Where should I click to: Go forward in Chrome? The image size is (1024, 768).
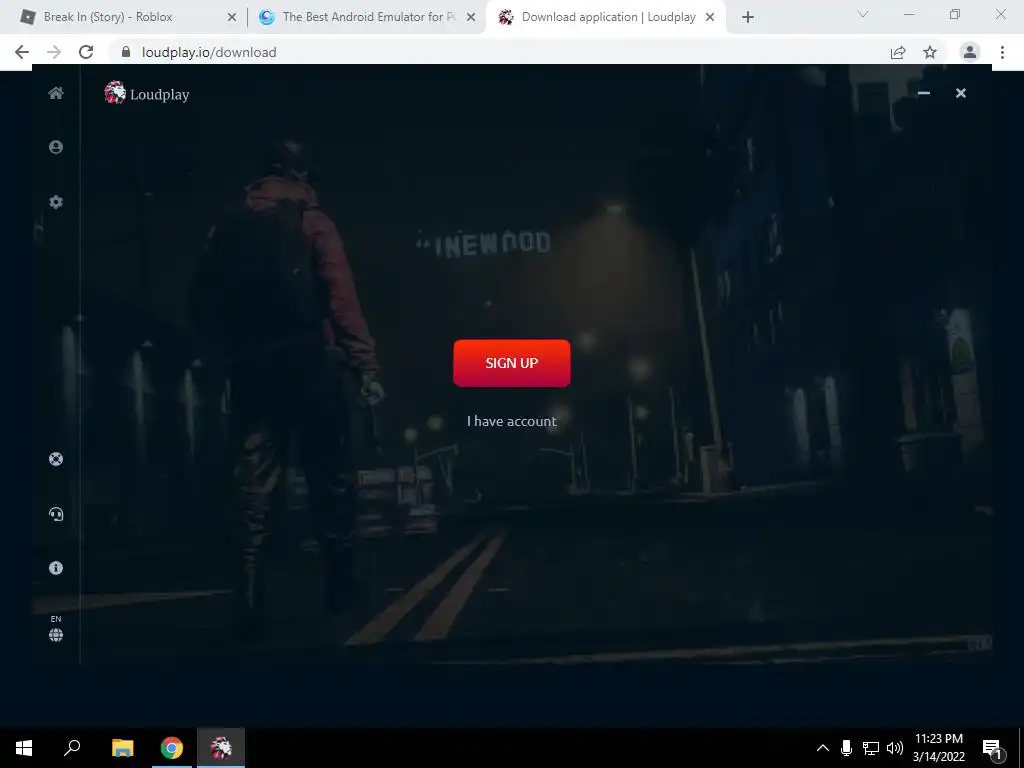coord(54,52)
